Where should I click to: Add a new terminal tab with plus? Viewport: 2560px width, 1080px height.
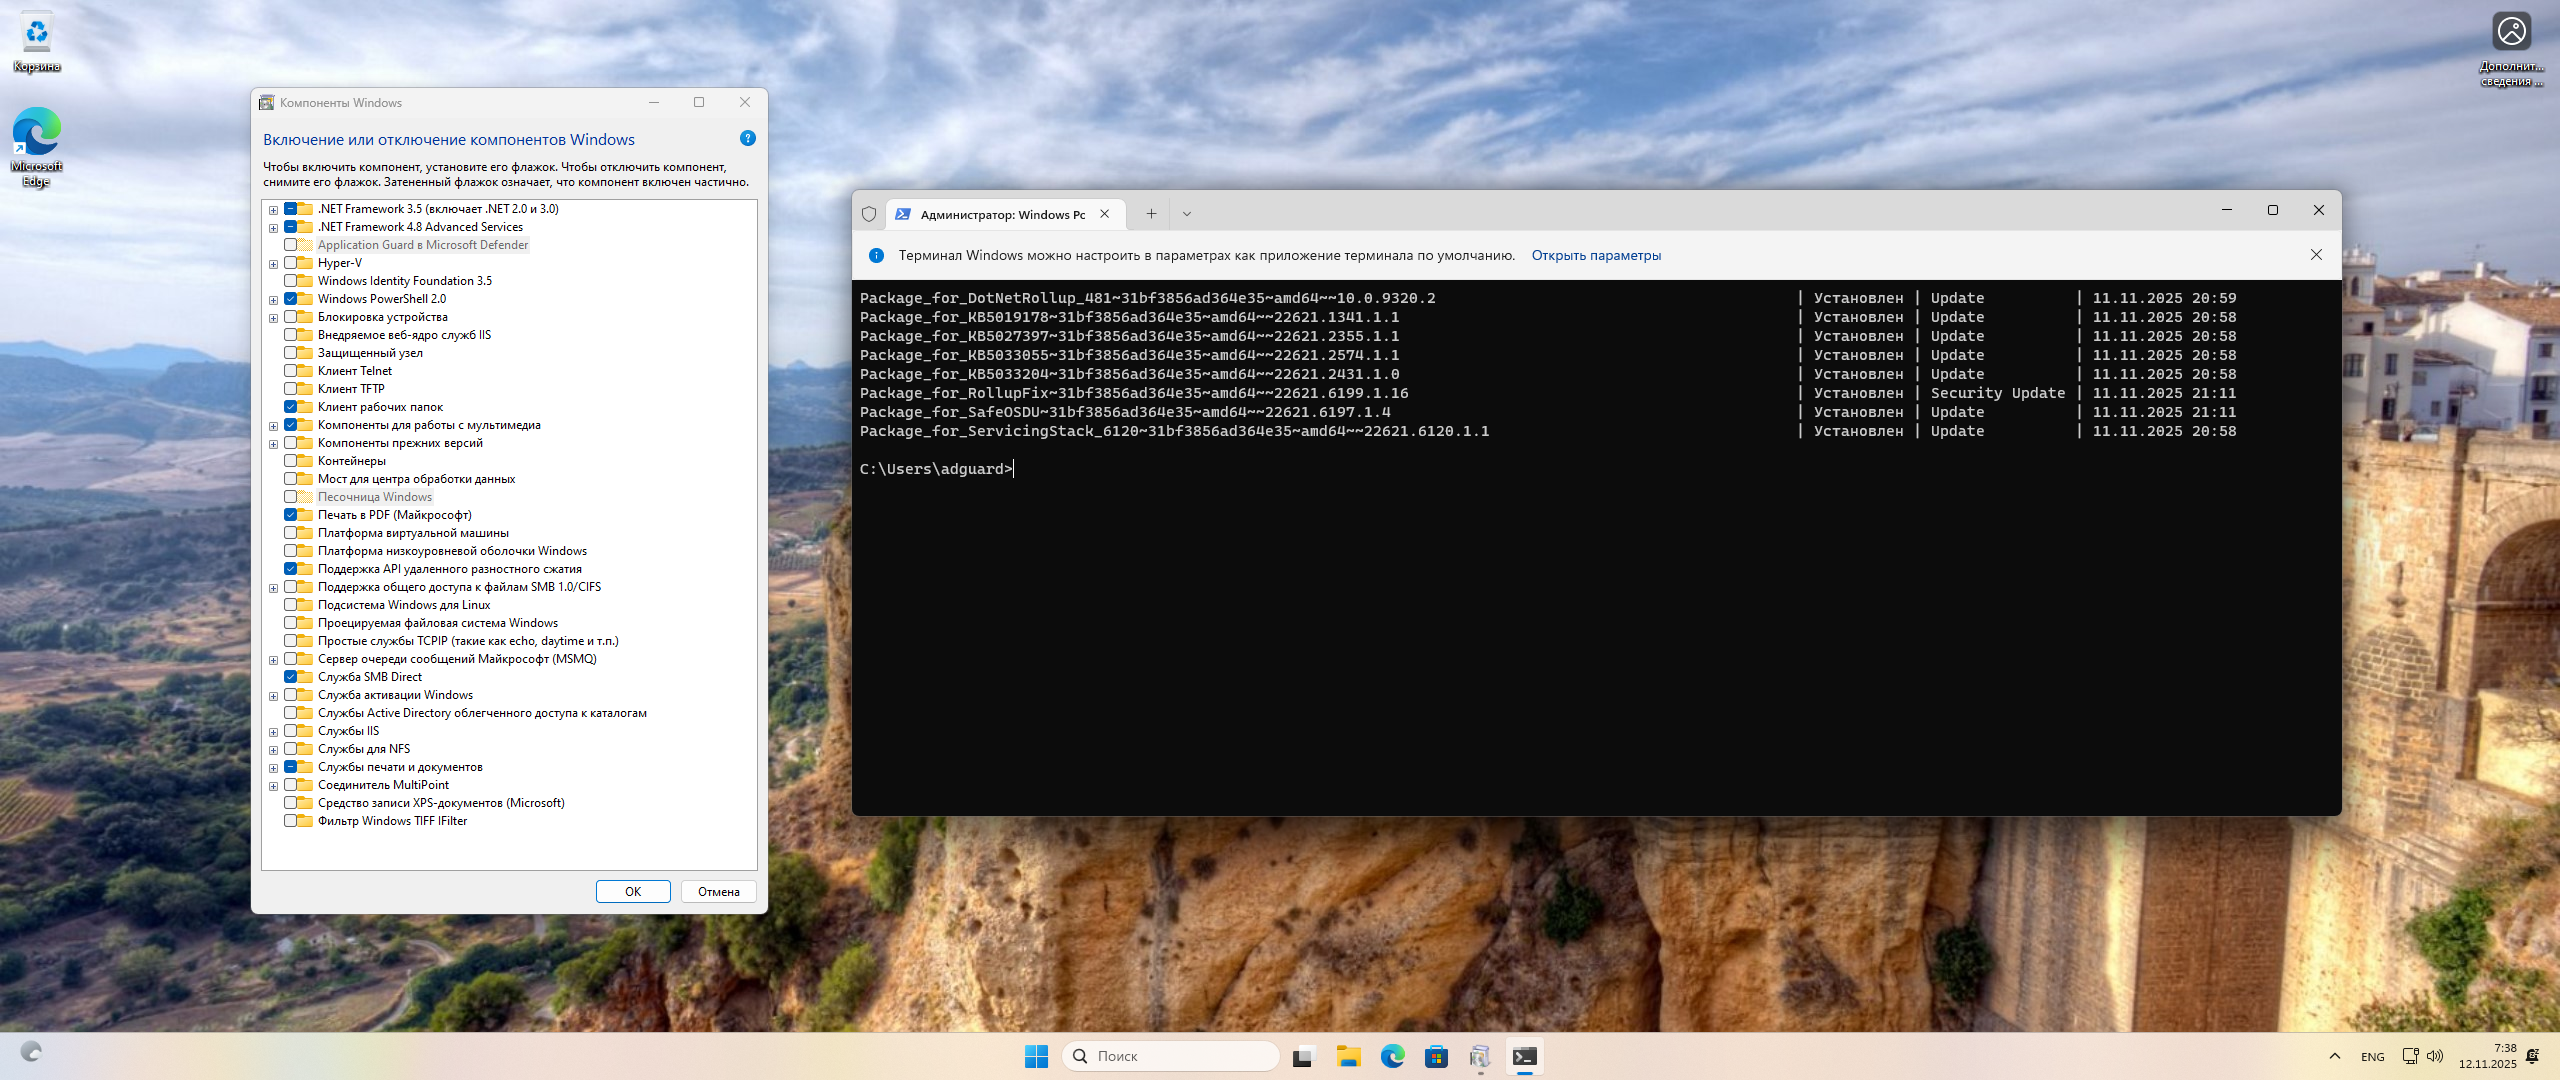pos(1151,214)
